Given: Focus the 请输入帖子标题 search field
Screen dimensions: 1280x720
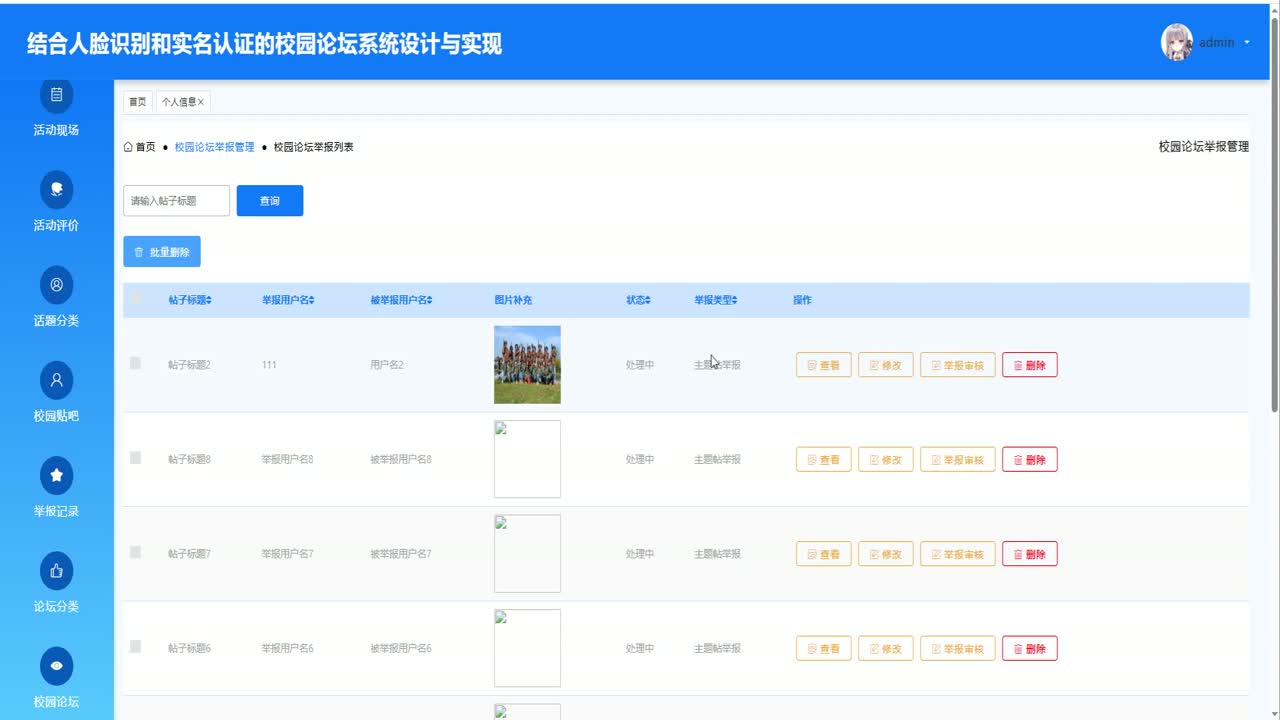Looking at the screenshot, I should pos(176,201).
